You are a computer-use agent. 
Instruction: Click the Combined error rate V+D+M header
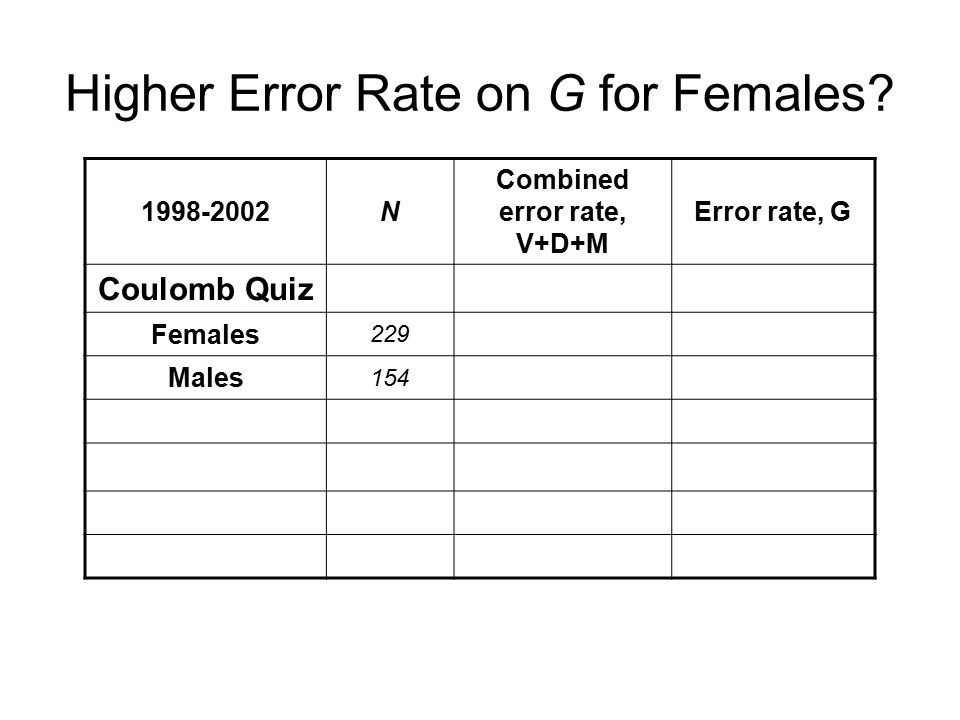tap(563, 212)
